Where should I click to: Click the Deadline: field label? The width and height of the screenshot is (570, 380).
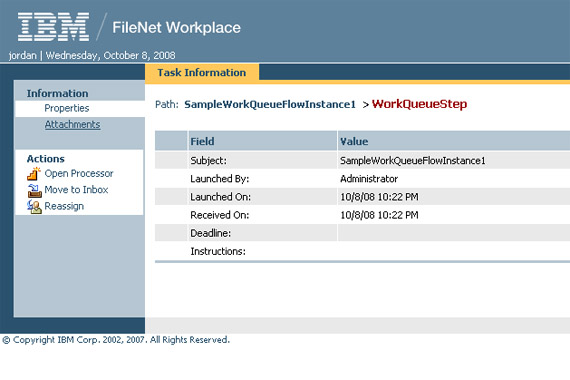tap(210, 233)
